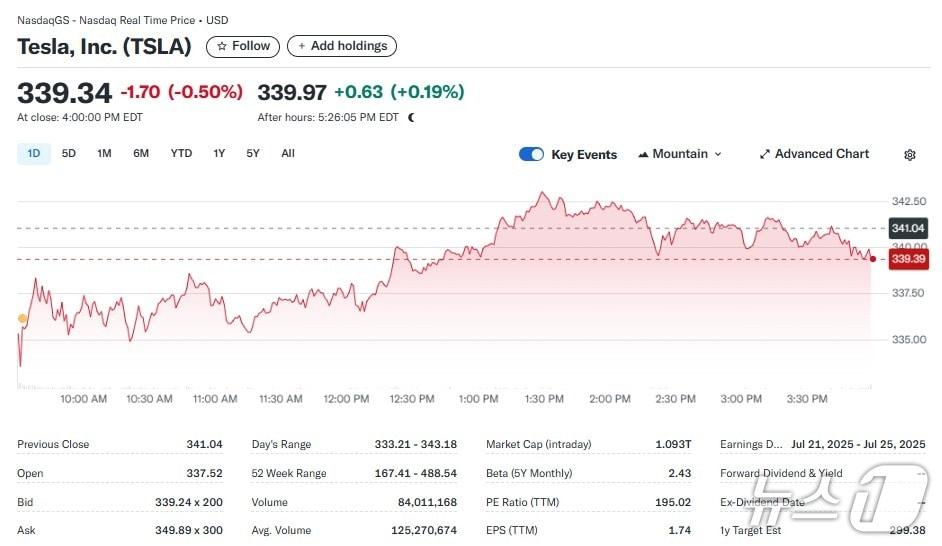Screen dimensions: 942x546
Task: Open the Mountain chart style dropdown
Action: pos(680,154)
